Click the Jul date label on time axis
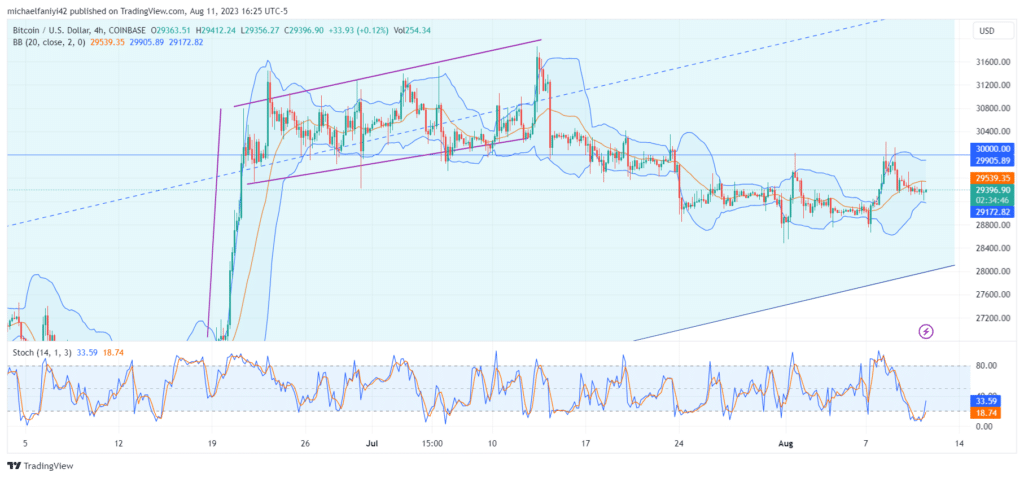The width and height of the screenshot is (1024, 478). [x=372, y=443]
